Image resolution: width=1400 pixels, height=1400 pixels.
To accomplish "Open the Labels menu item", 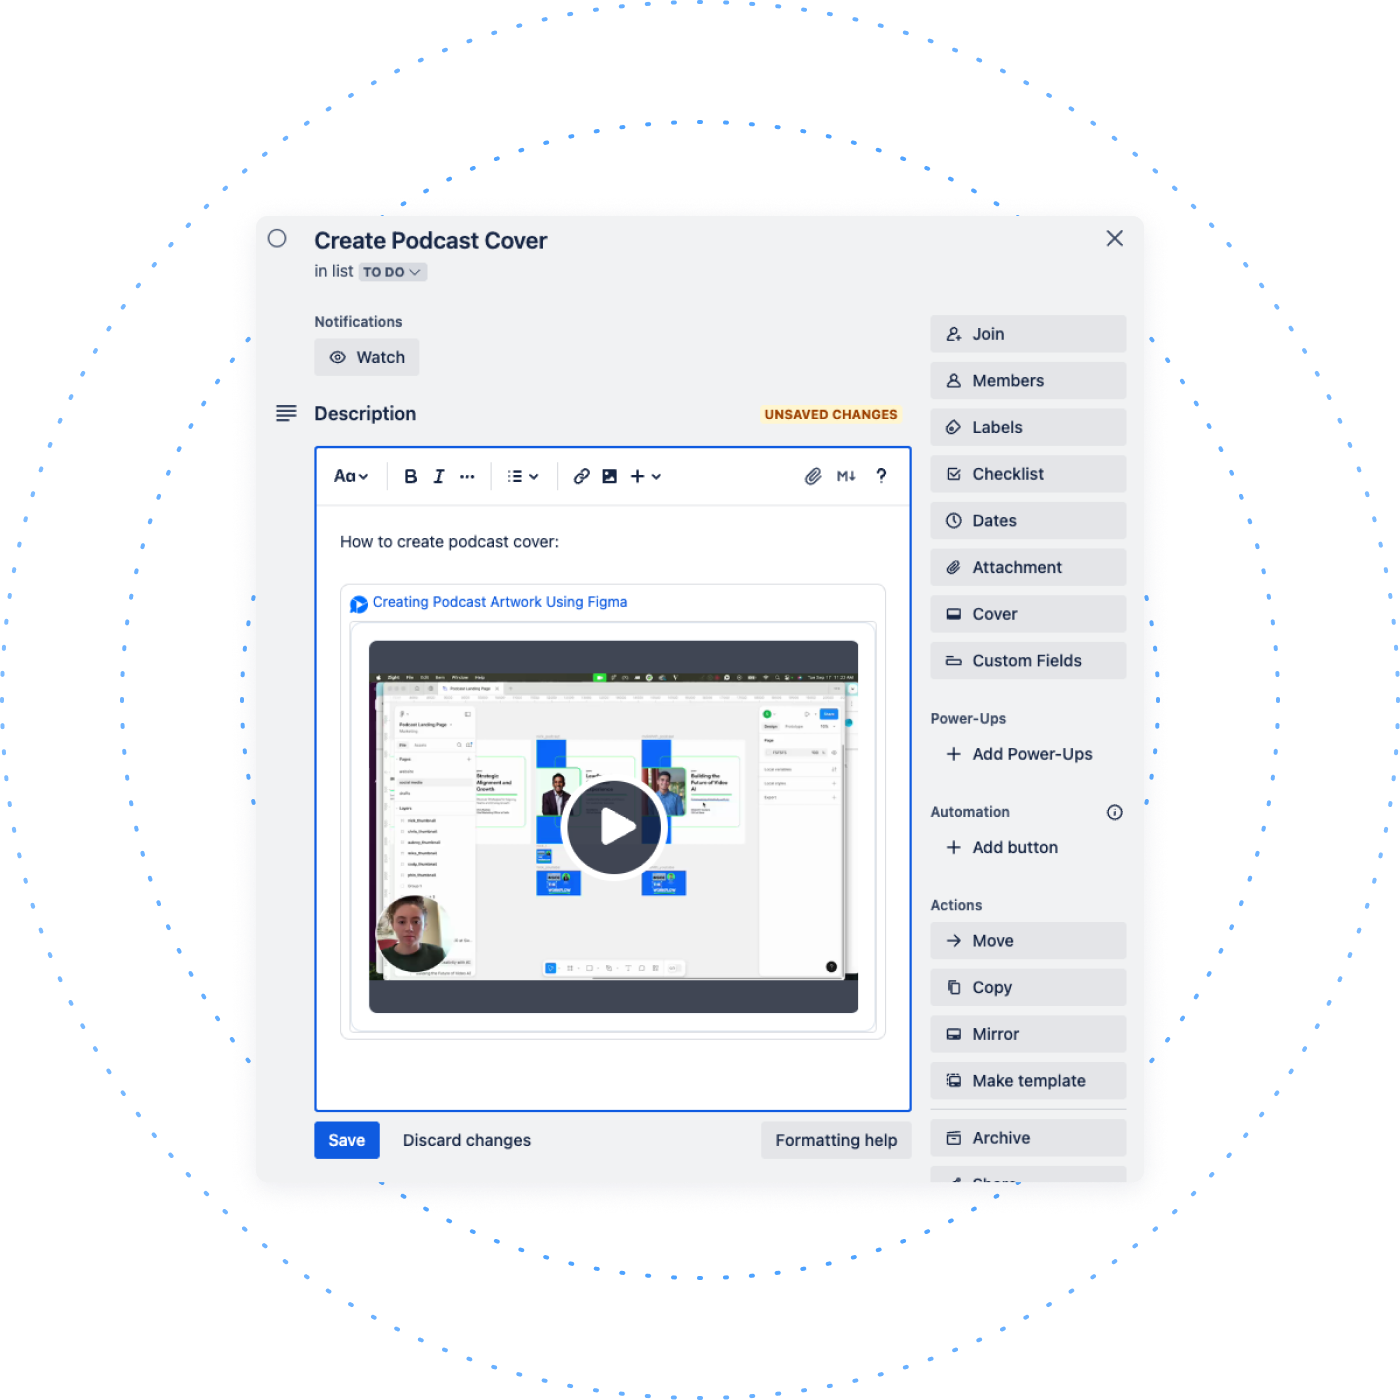I will coord(1027,427).
